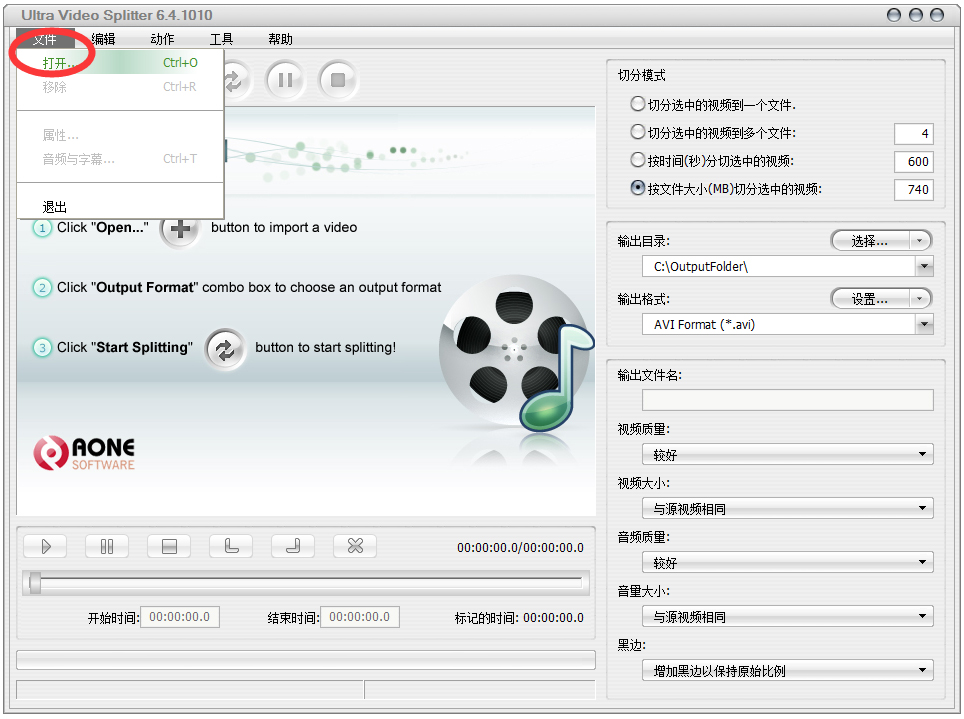
Task: Stop preview playback with the square icon
Action: [169, 546]
